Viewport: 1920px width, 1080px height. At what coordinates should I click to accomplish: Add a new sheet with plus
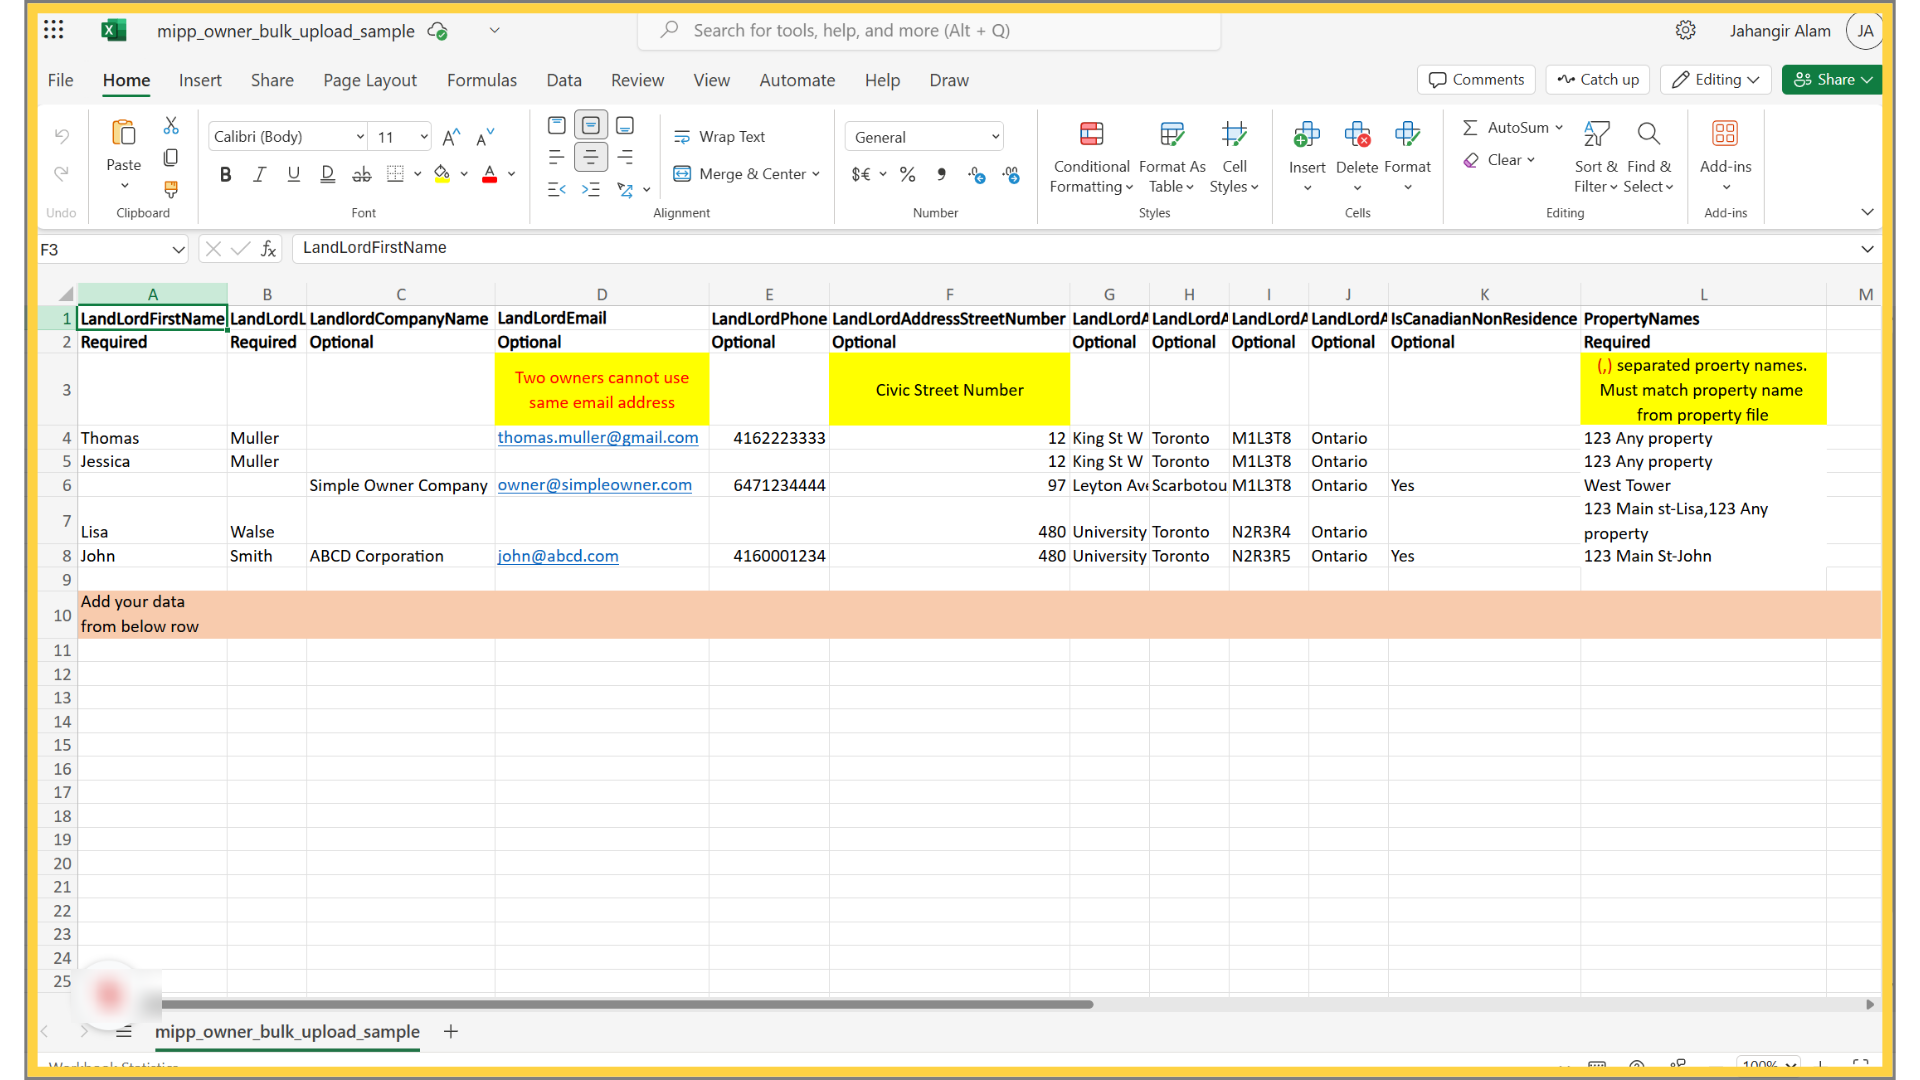451,1031
